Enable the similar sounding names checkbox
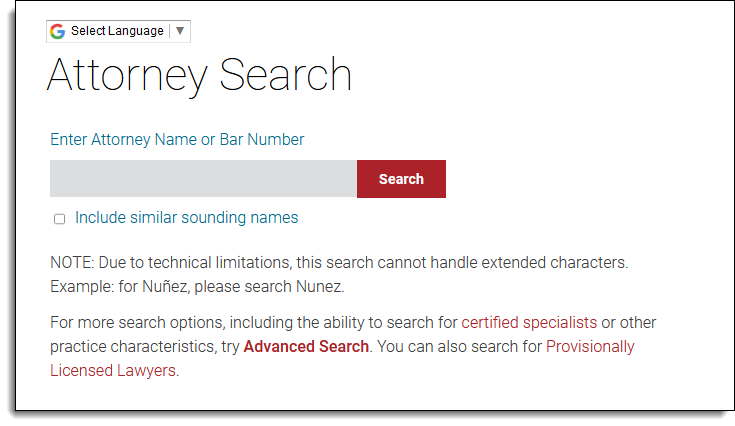Screen dimensions: 735x426 pyautogui.click(x=59, y=219)
